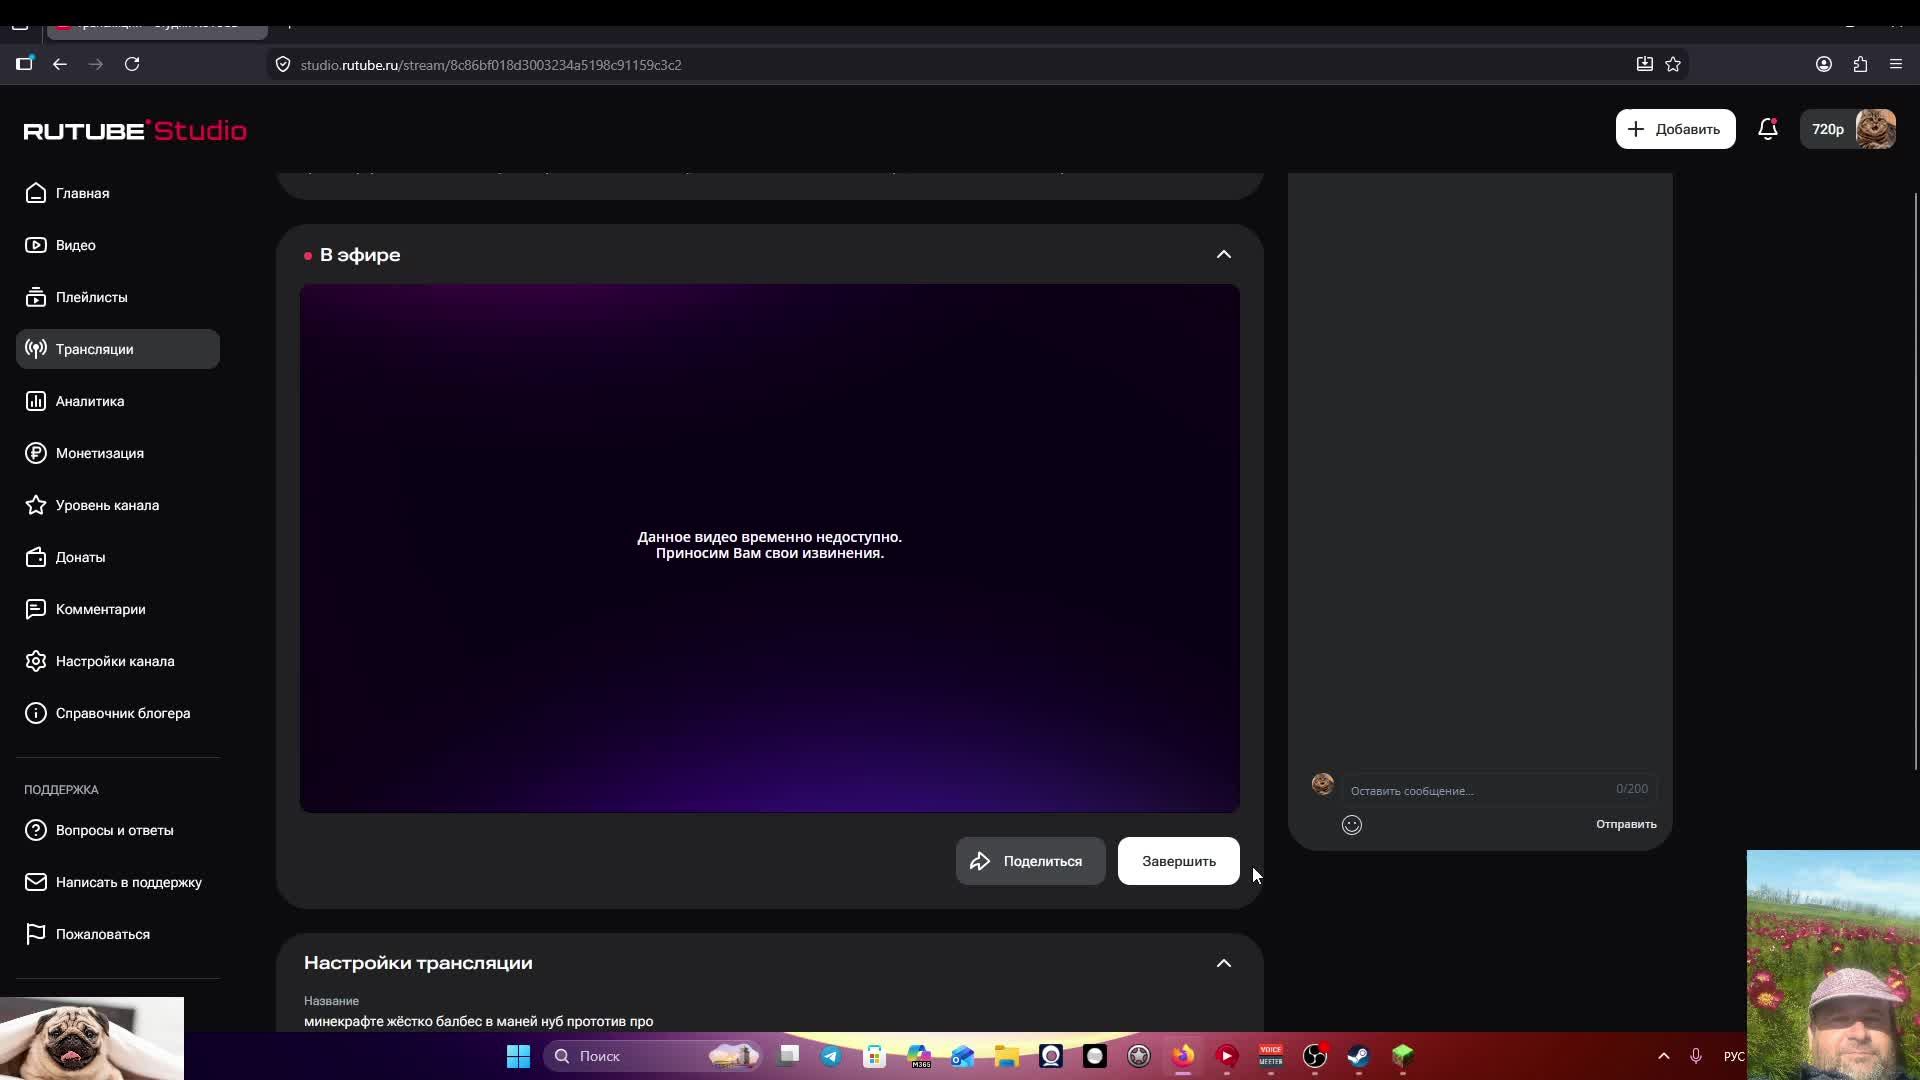Click the Отправить link in chat

pos(1626,824)
